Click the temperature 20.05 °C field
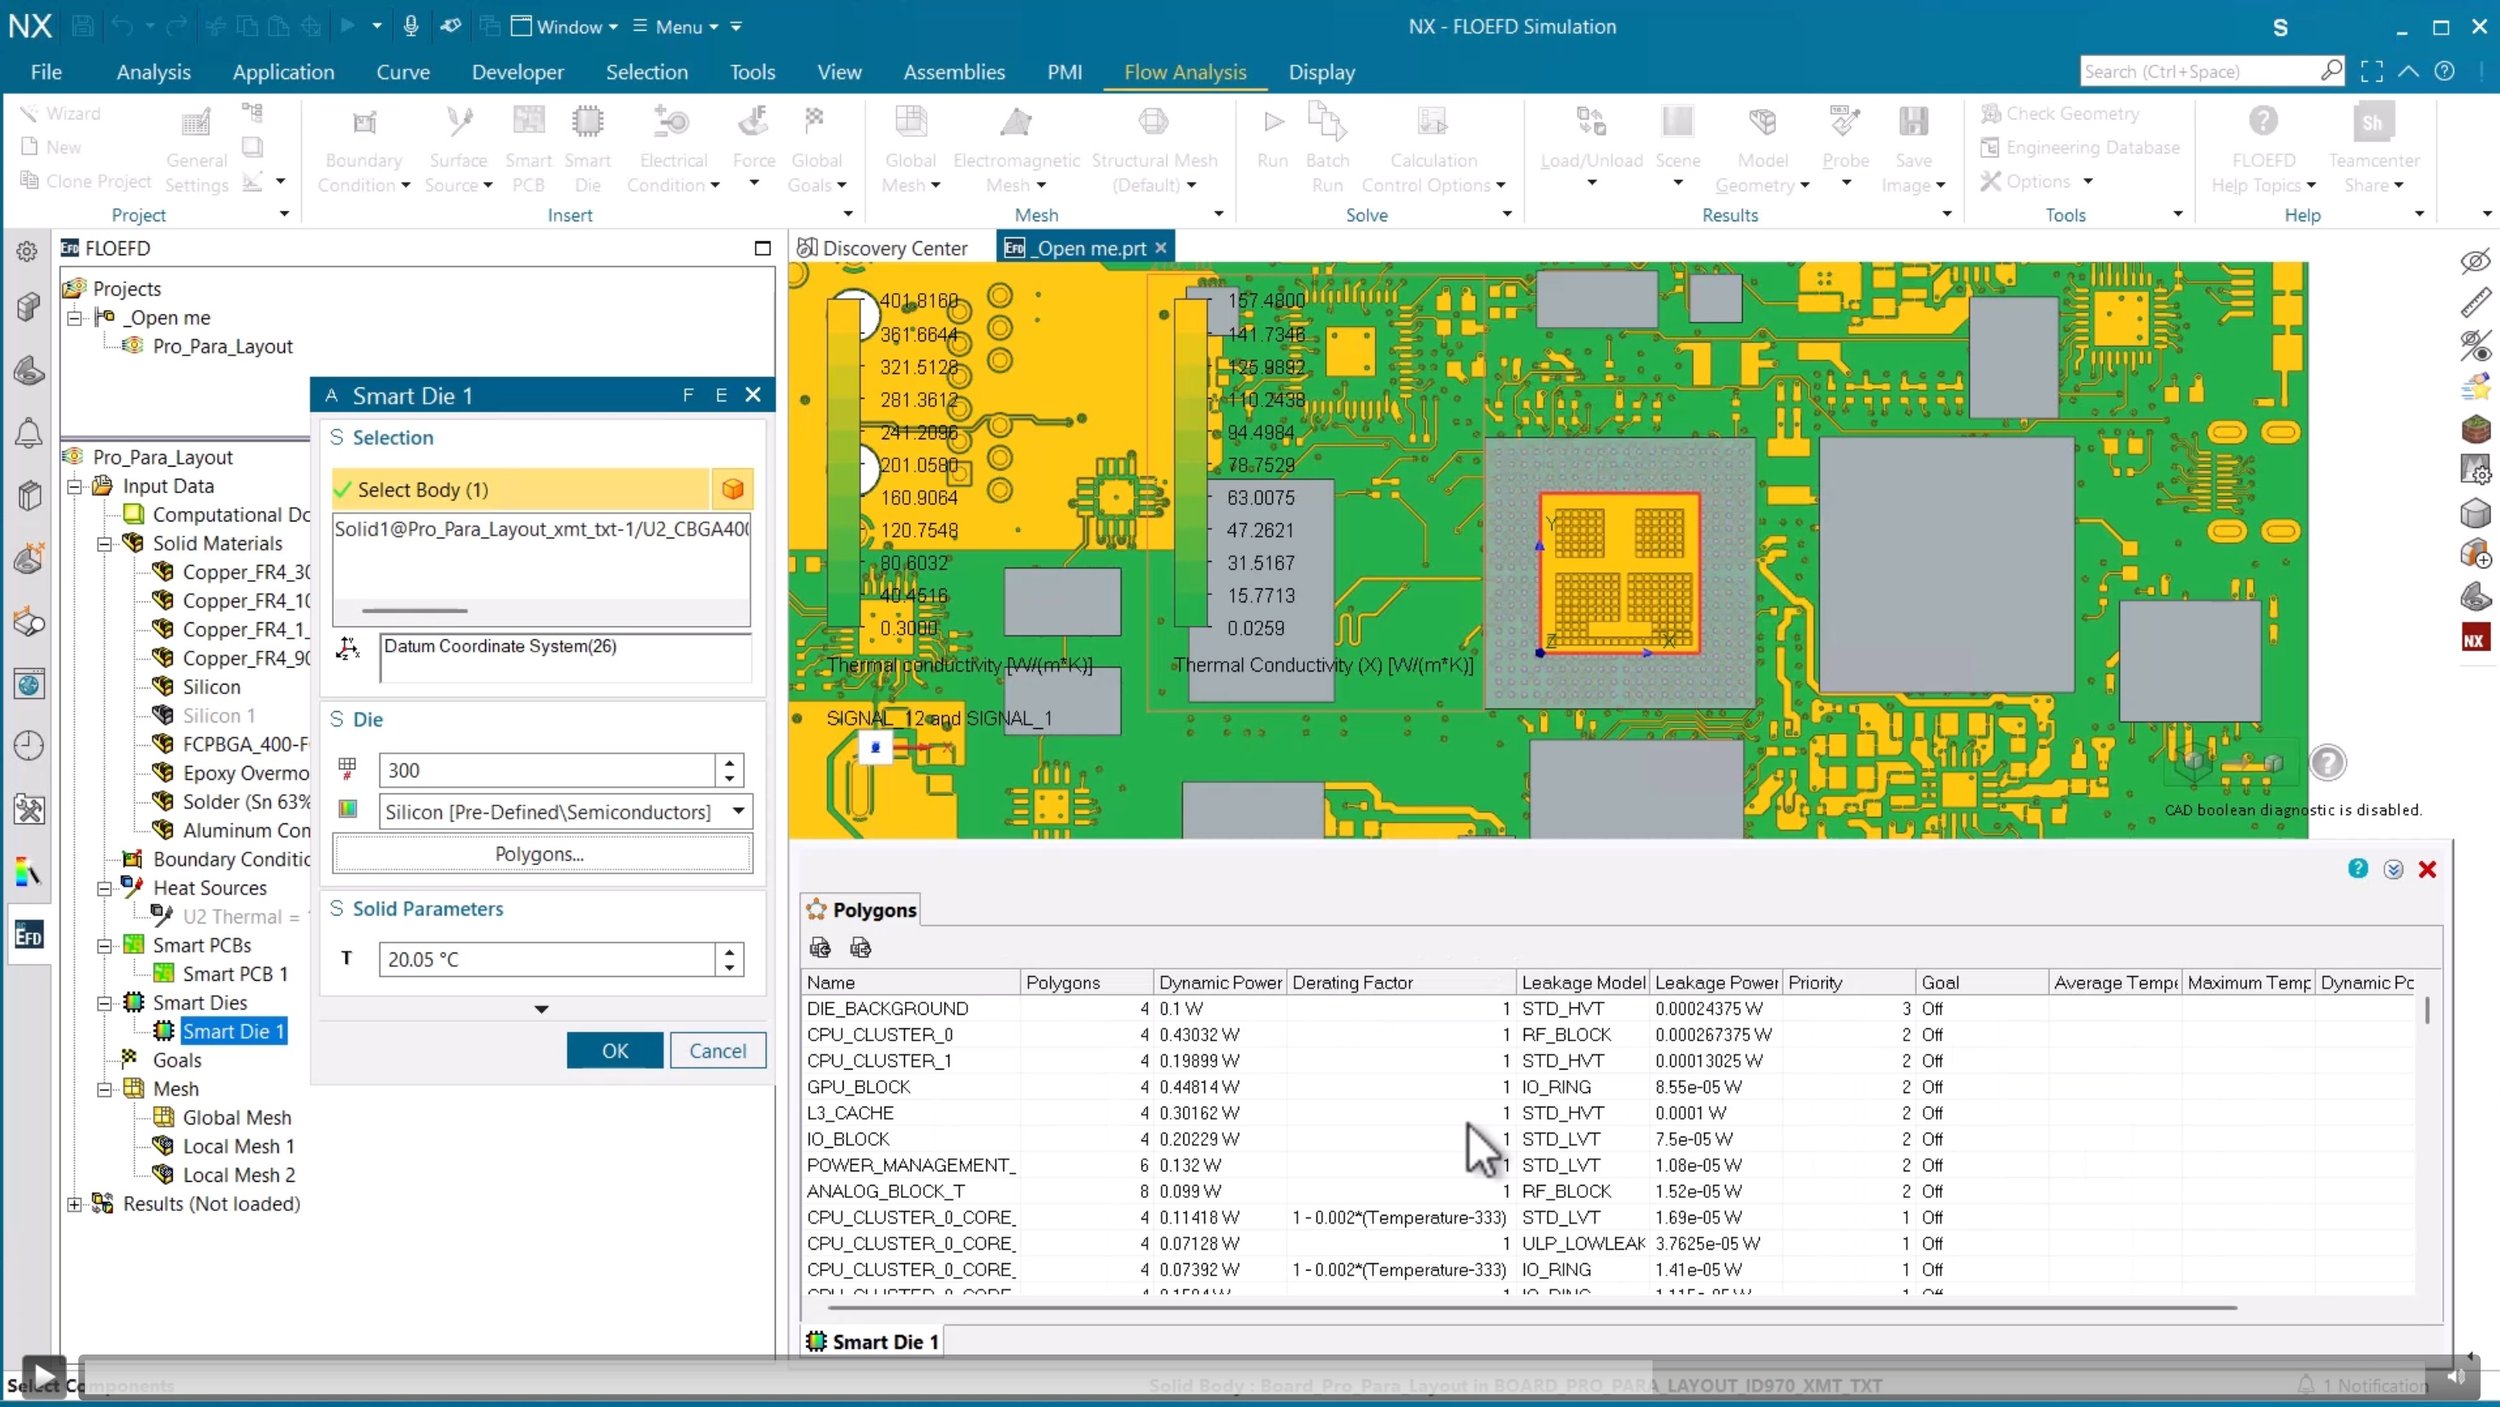 (547, 959)
